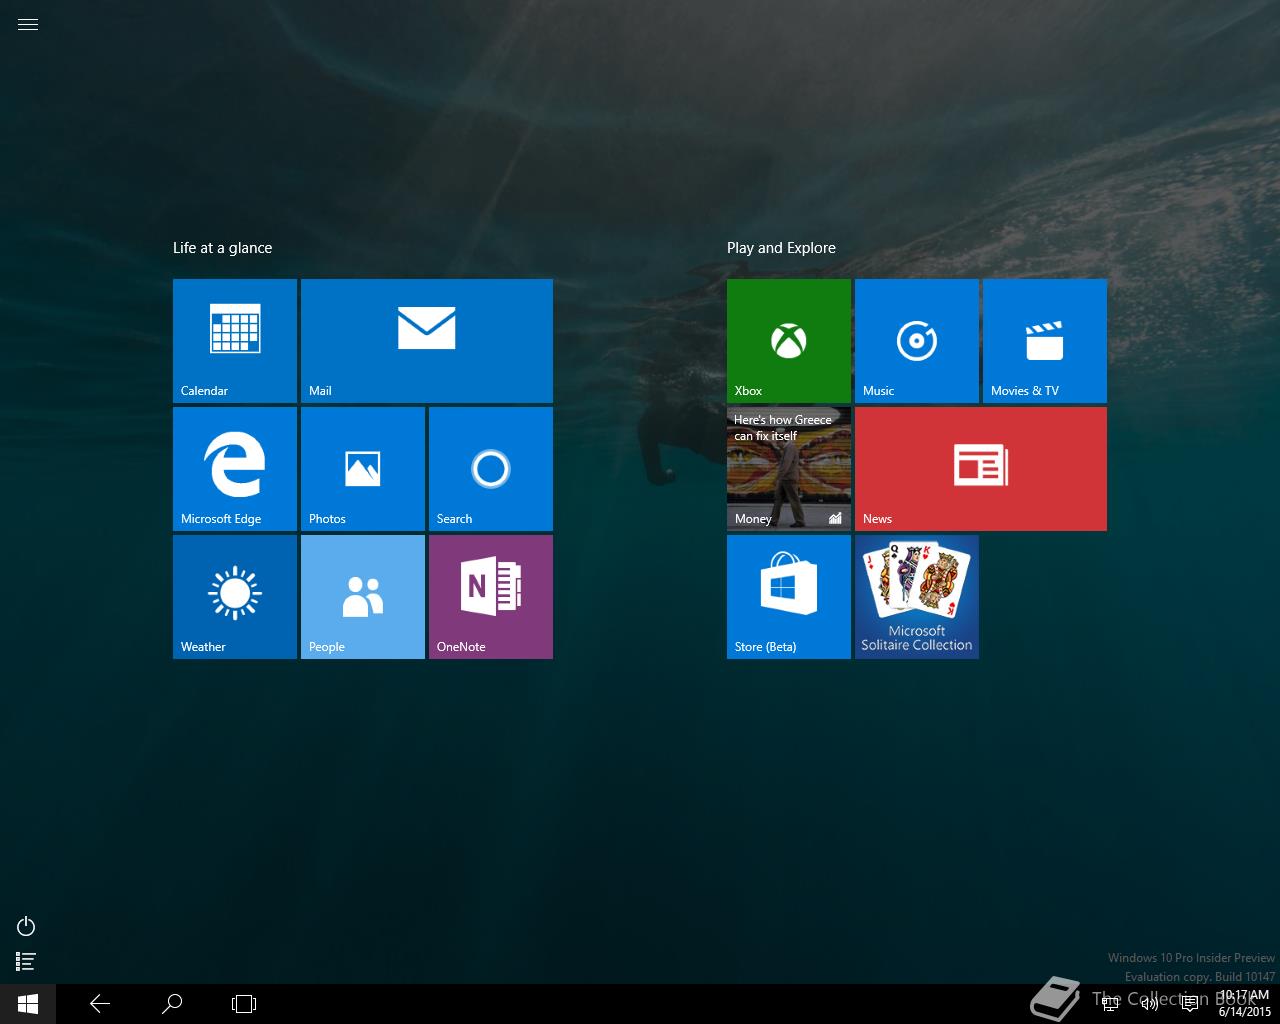Launch Microsoft Edge tile
The image size is (1280, 1024).
tap(235, 469)
